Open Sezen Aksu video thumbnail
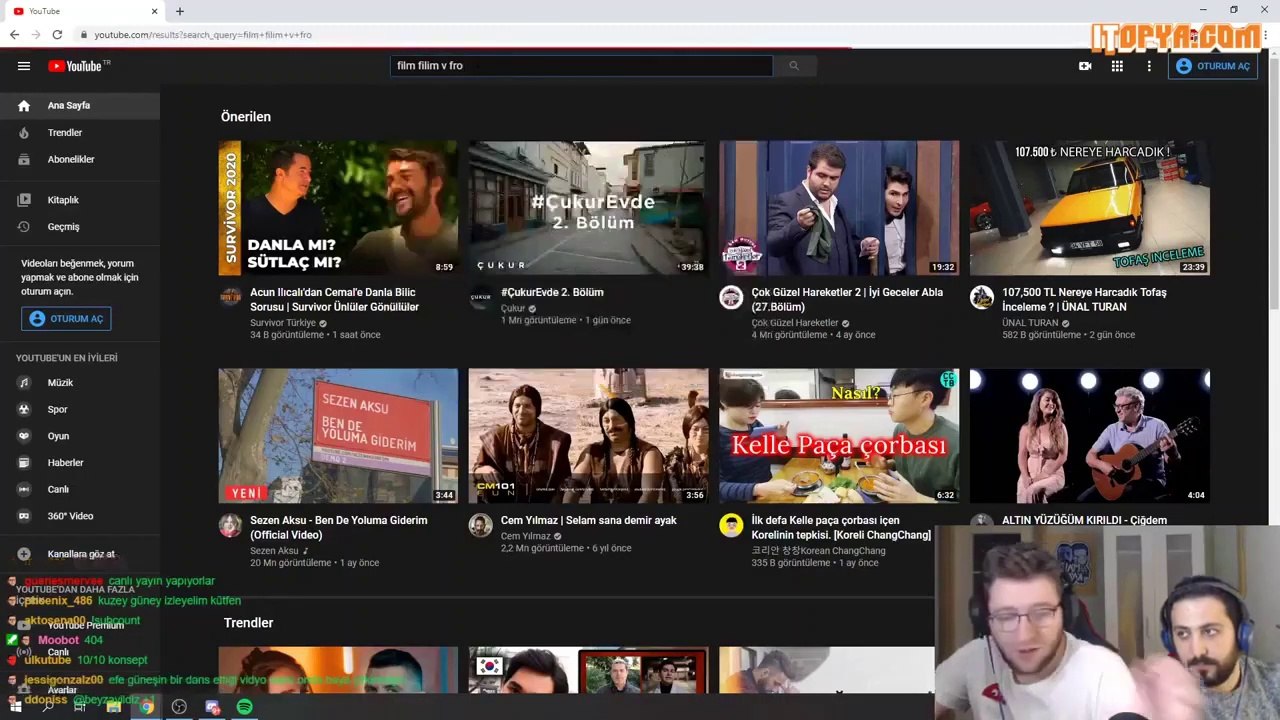 (338, 436)
